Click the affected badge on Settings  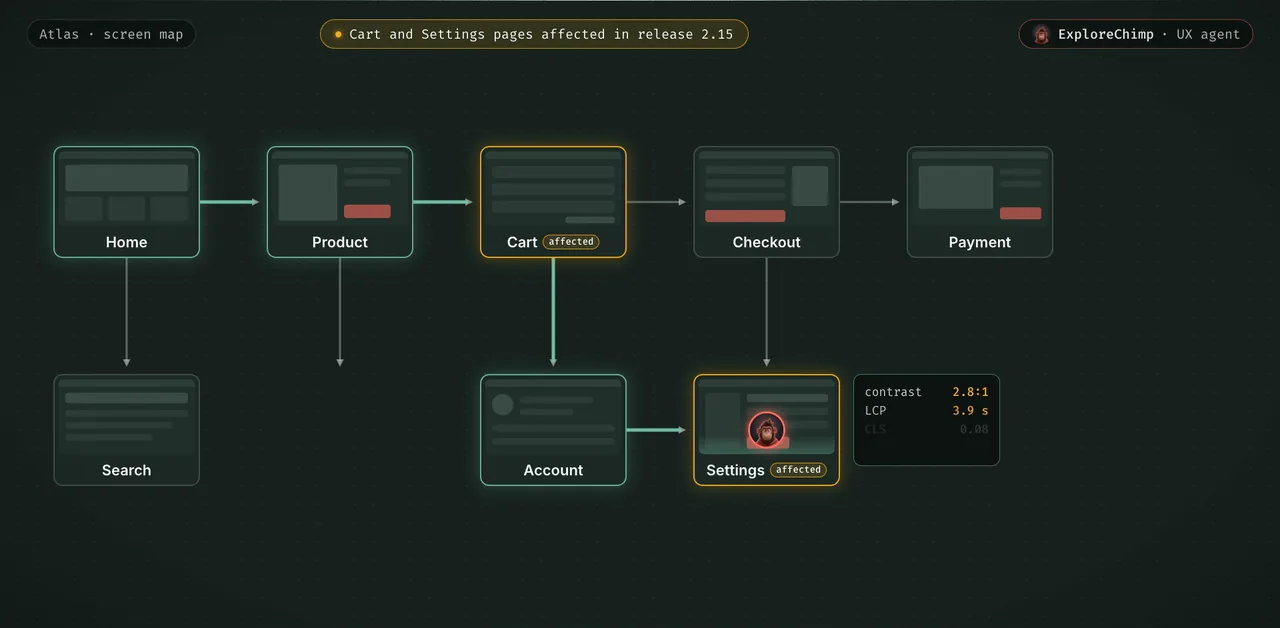tap(798, 470)
